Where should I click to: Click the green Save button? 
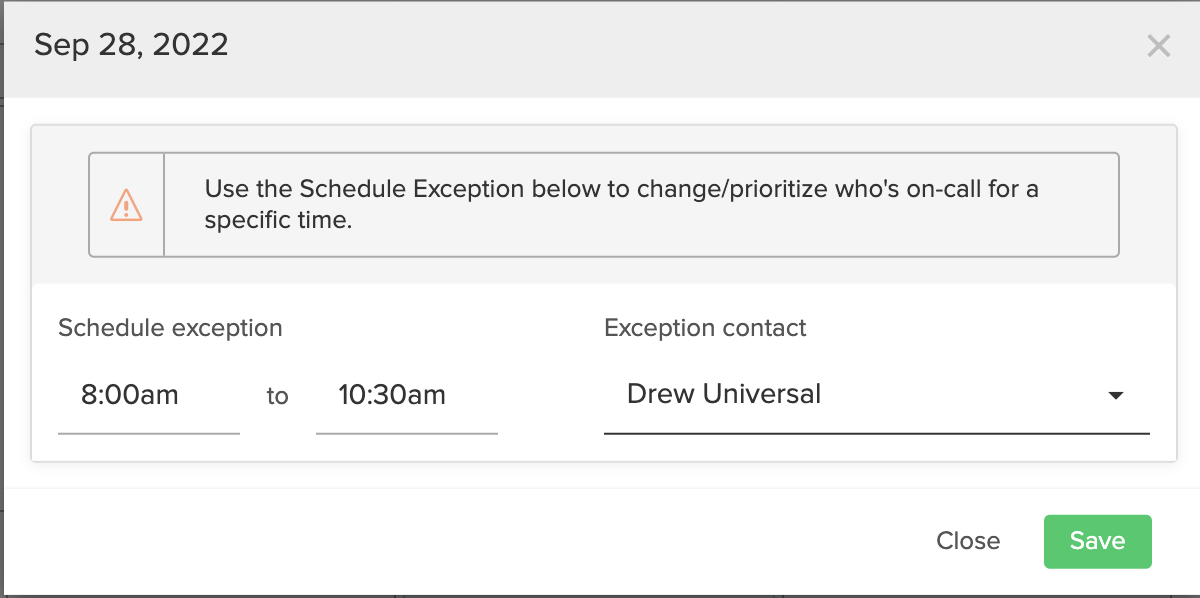(1098, 541)
